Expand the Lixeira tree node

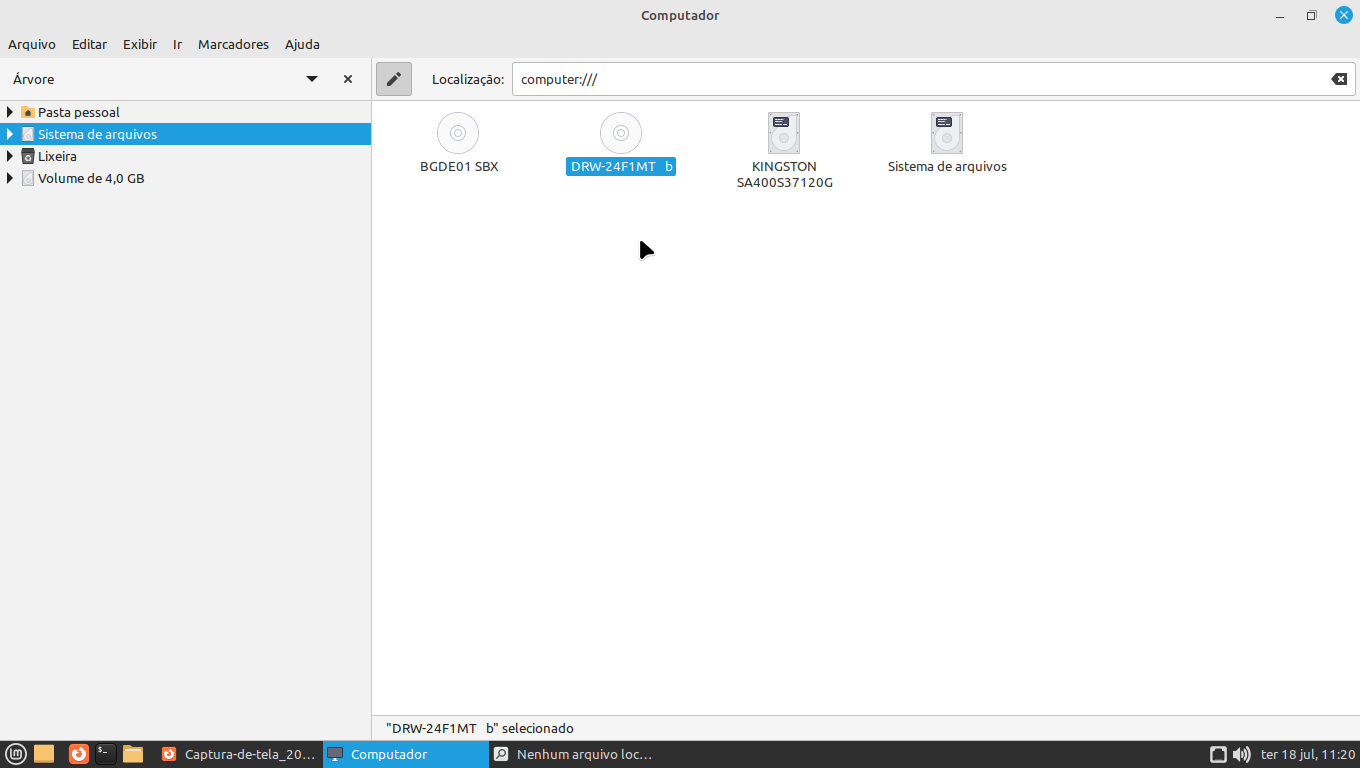pos(10,156)
